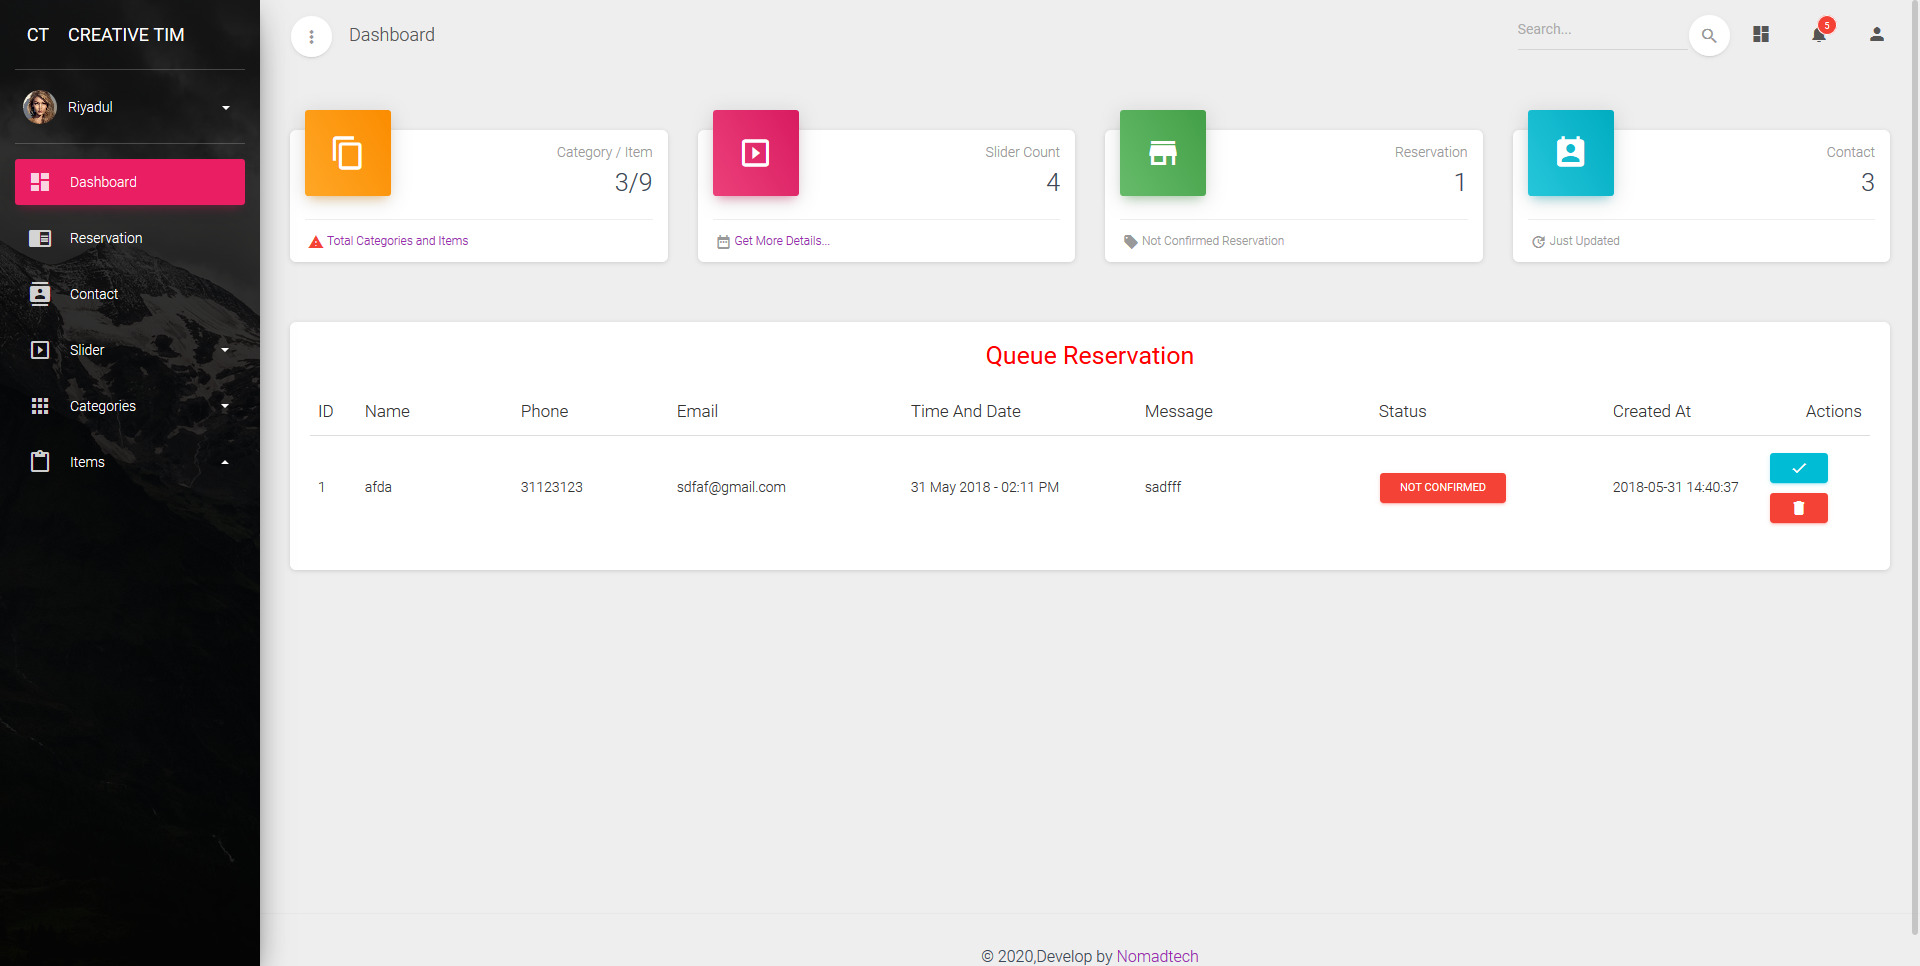Viewport: 1920px width, 966px height.
Task: Click the pink Slider Count play icon
Action: tap(755, 153)
